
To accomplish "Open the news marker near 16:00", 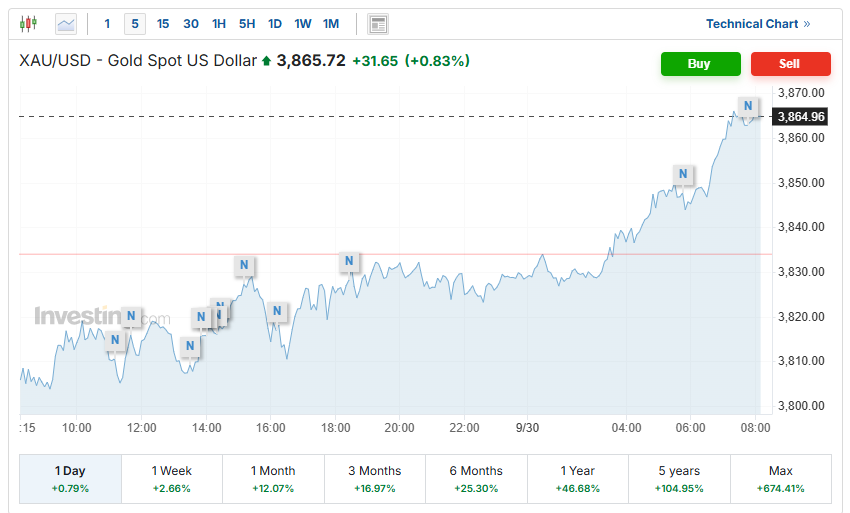I will tap(277, 312).
